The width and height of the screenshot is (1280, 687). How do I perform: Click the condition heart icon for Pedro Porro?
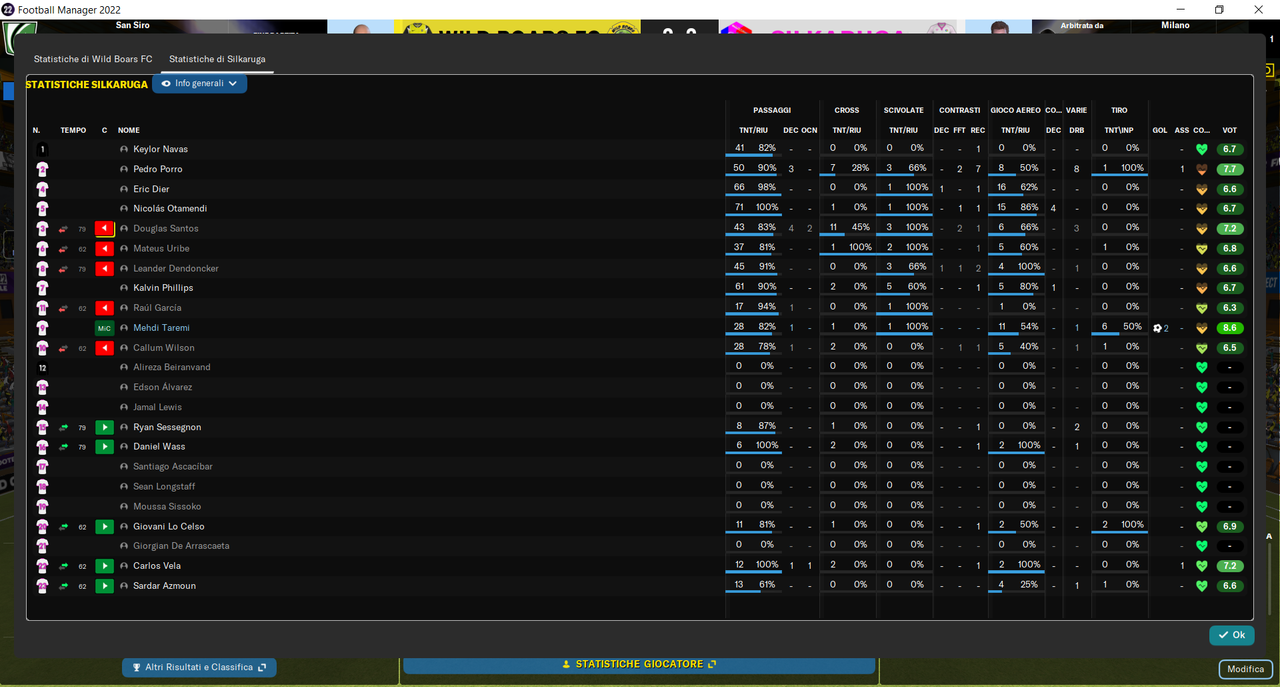tap(1201, 169)
